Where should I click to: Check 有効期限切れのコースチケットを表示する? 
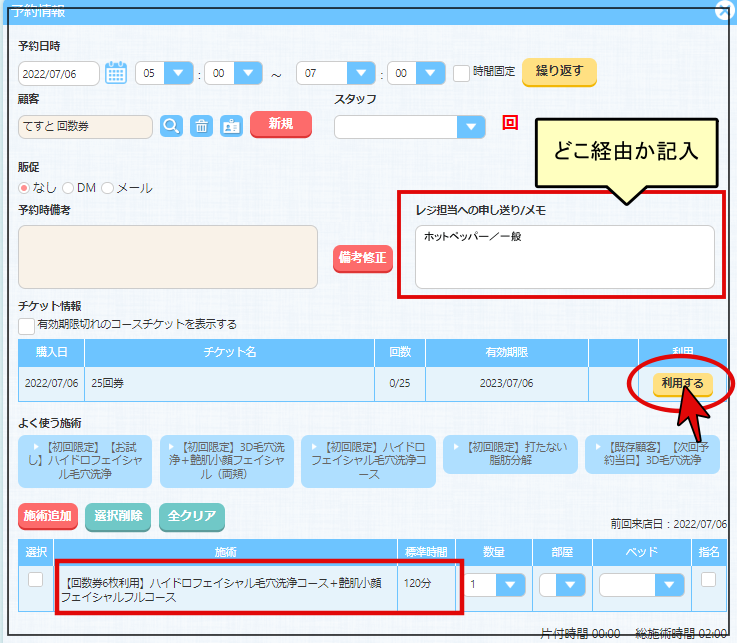pos(26,325)
